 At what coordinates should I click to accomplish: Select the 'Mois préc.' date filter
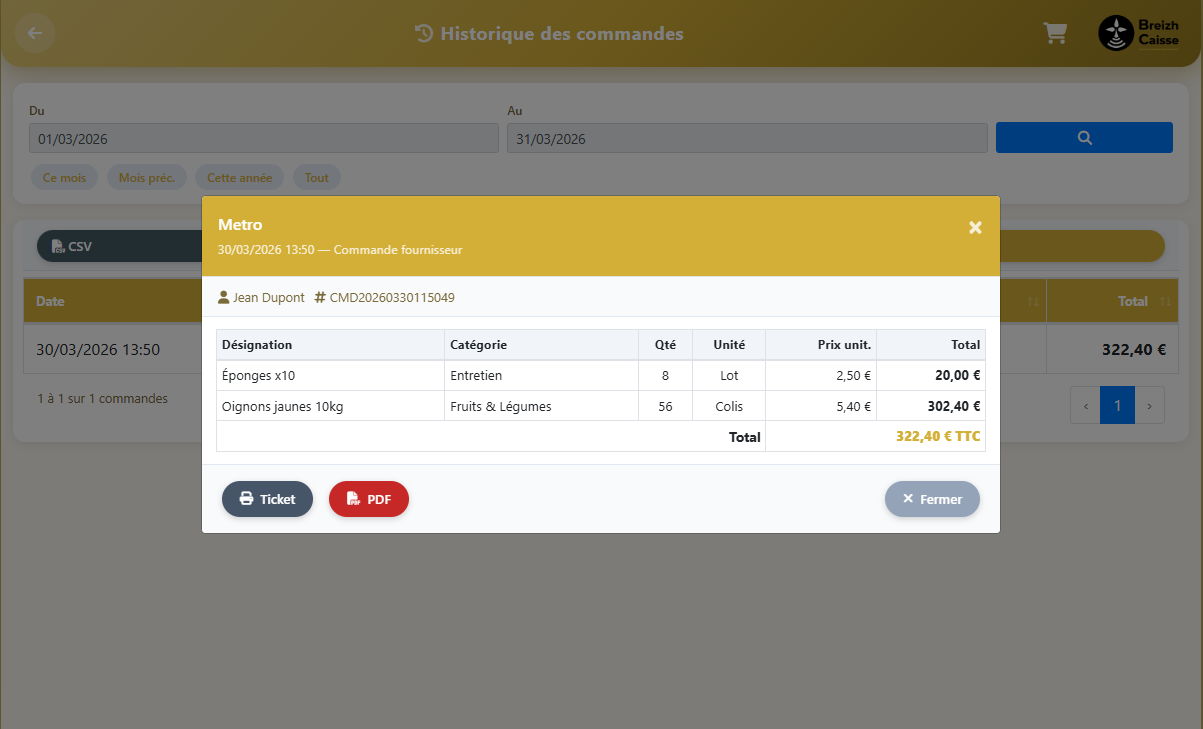tap(146, 178)
